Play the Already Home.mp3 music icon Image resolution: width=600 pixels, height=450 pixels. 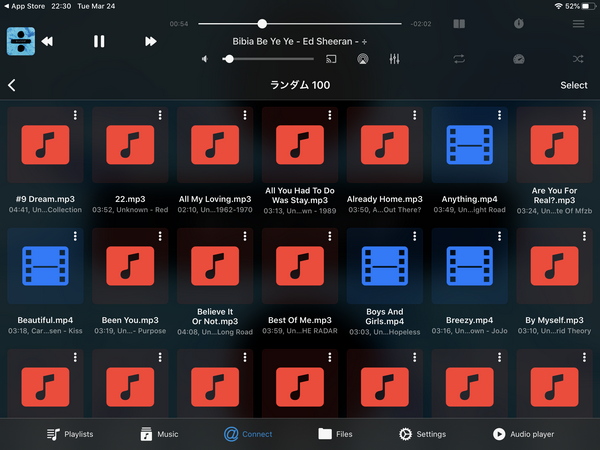[385, 145]
